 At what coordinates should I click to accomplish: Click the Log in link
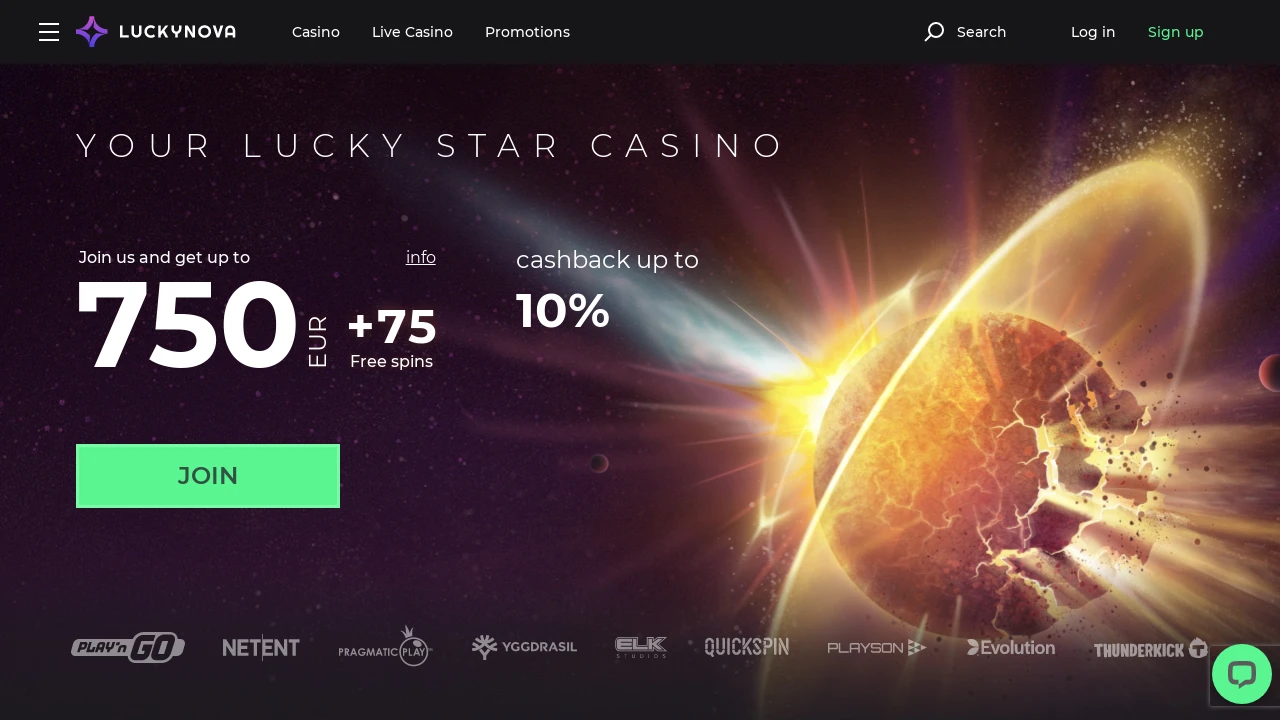click(x=1093, y=32)
